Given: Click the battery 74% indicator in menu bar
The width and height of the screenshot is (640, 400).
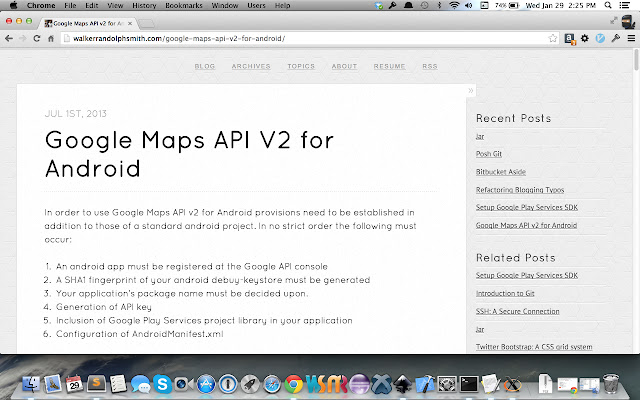Looking at the screenshot, I should pos(507,5).
